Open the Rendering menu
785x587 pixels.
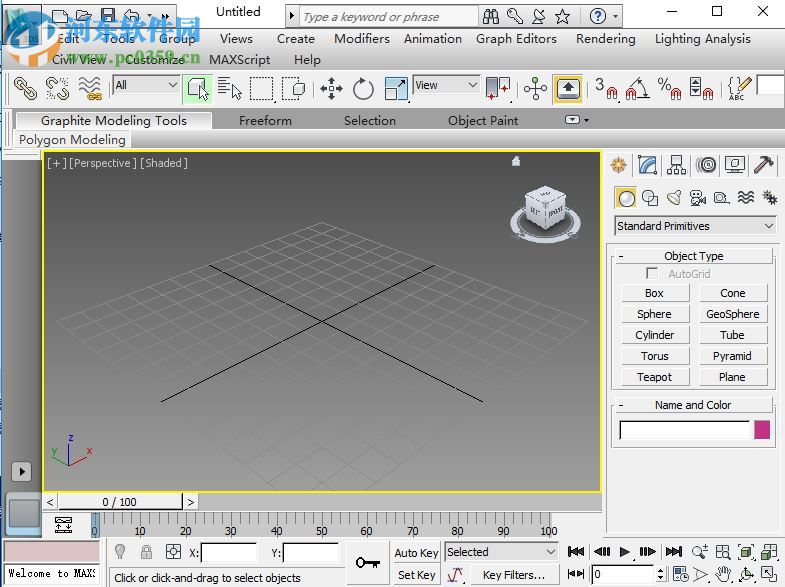coord(606,39)
